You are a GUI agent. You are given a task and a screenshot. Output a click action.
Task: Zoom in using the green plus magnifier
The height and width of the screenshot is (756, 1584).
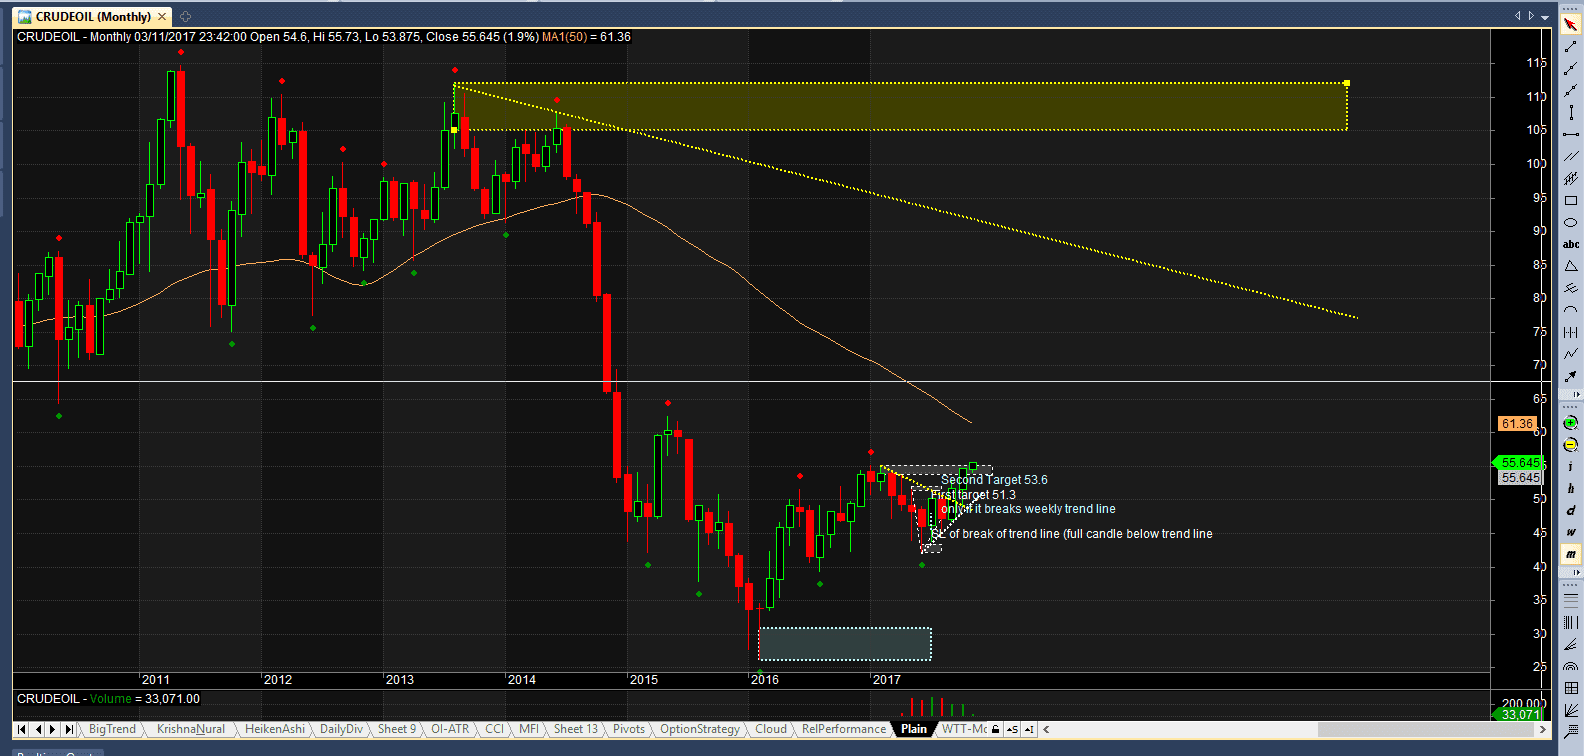(1570, 423)
